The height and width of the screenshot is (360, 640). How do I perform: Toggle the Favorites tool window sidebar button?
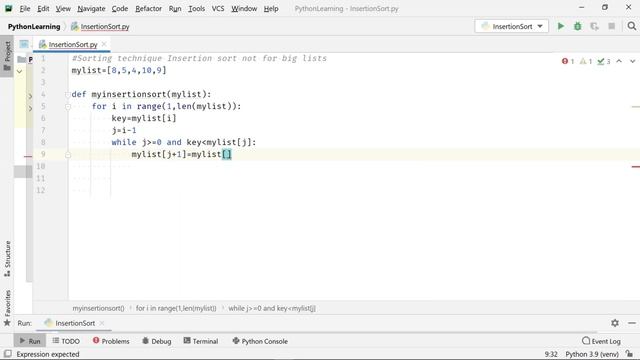tap(7, 308)
